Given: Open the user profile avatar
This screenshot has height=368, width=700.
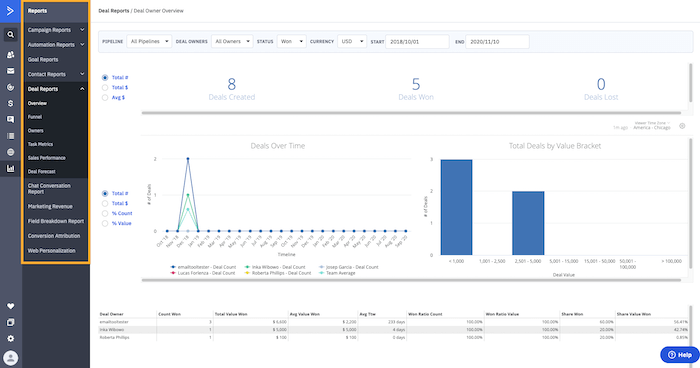Looking at the screenshot, I should click(x=11, y=358).
